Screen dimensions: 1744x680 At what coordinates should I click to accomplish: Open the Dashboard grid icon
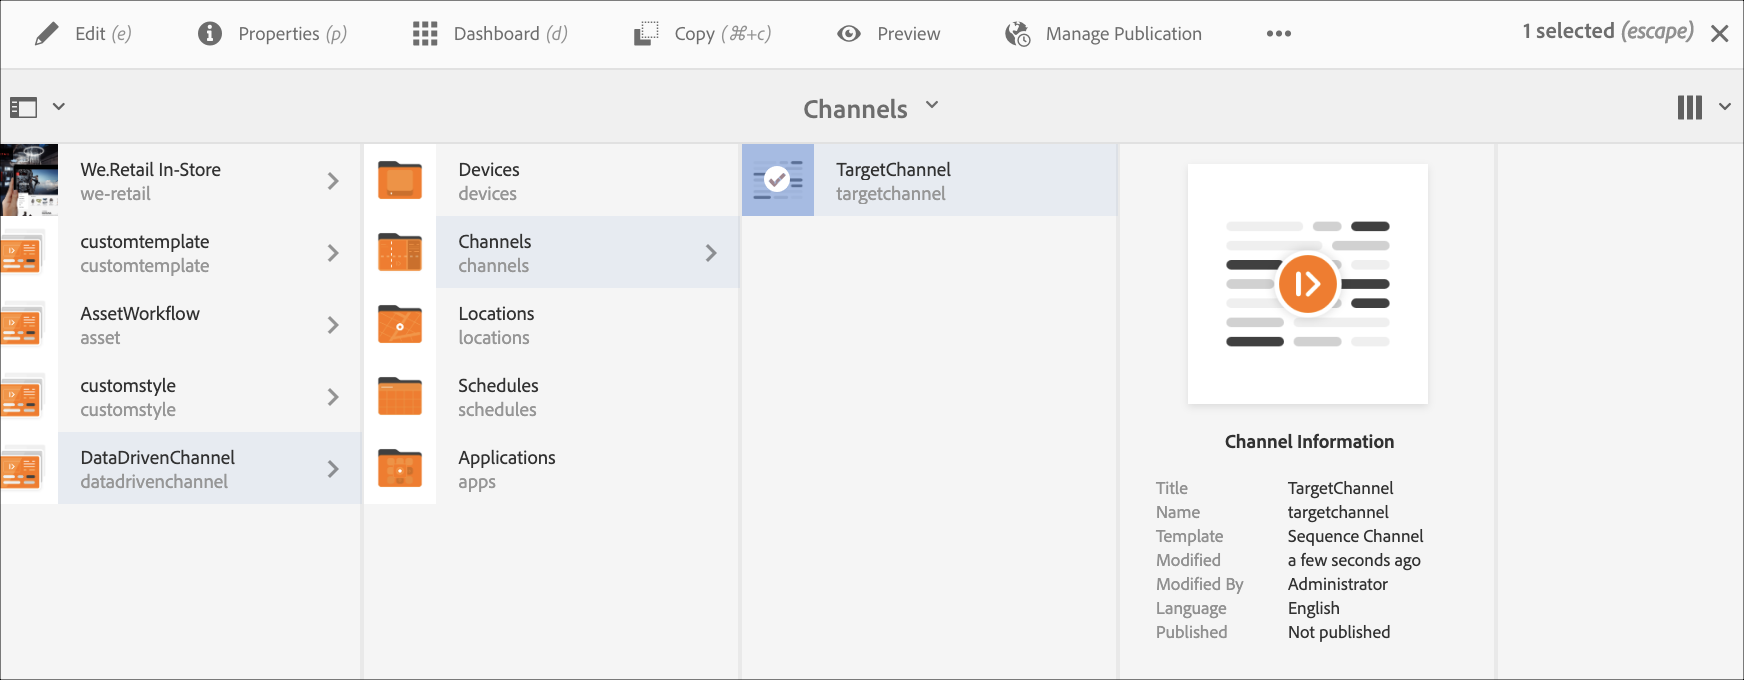425,34
